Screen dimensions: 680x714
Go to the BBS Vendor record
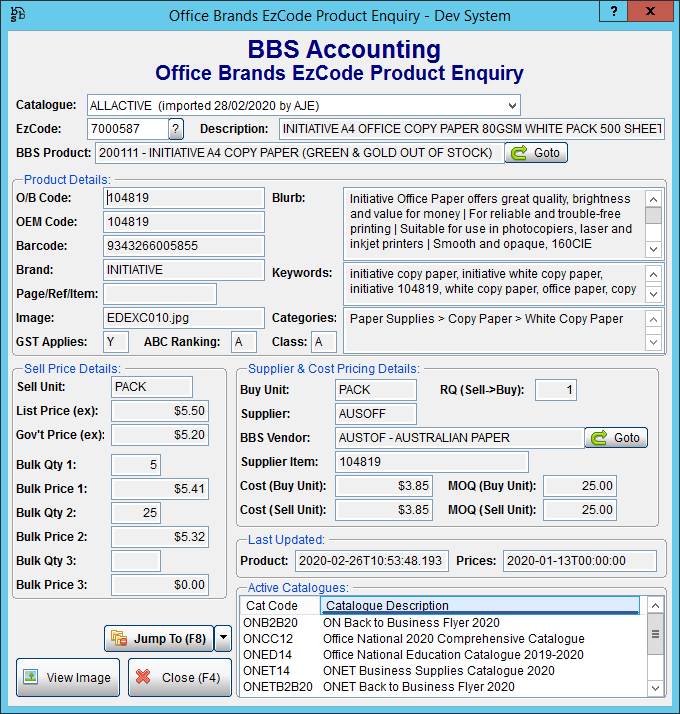click(616, 438)
